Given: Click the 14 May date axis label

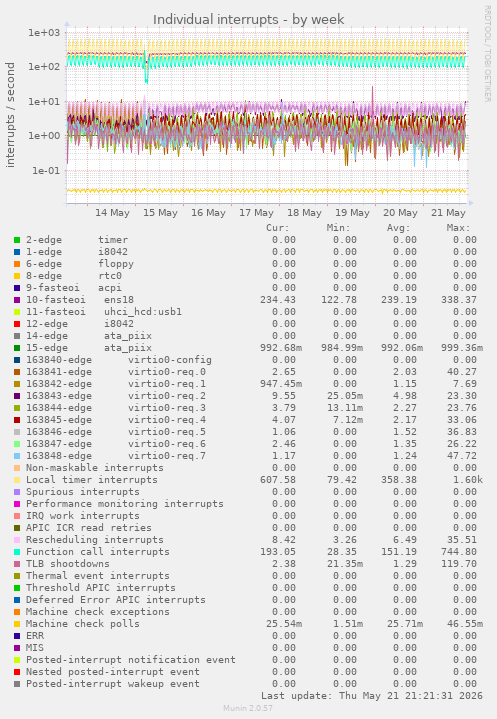Looking at the screenshot, I should point(112,213).
